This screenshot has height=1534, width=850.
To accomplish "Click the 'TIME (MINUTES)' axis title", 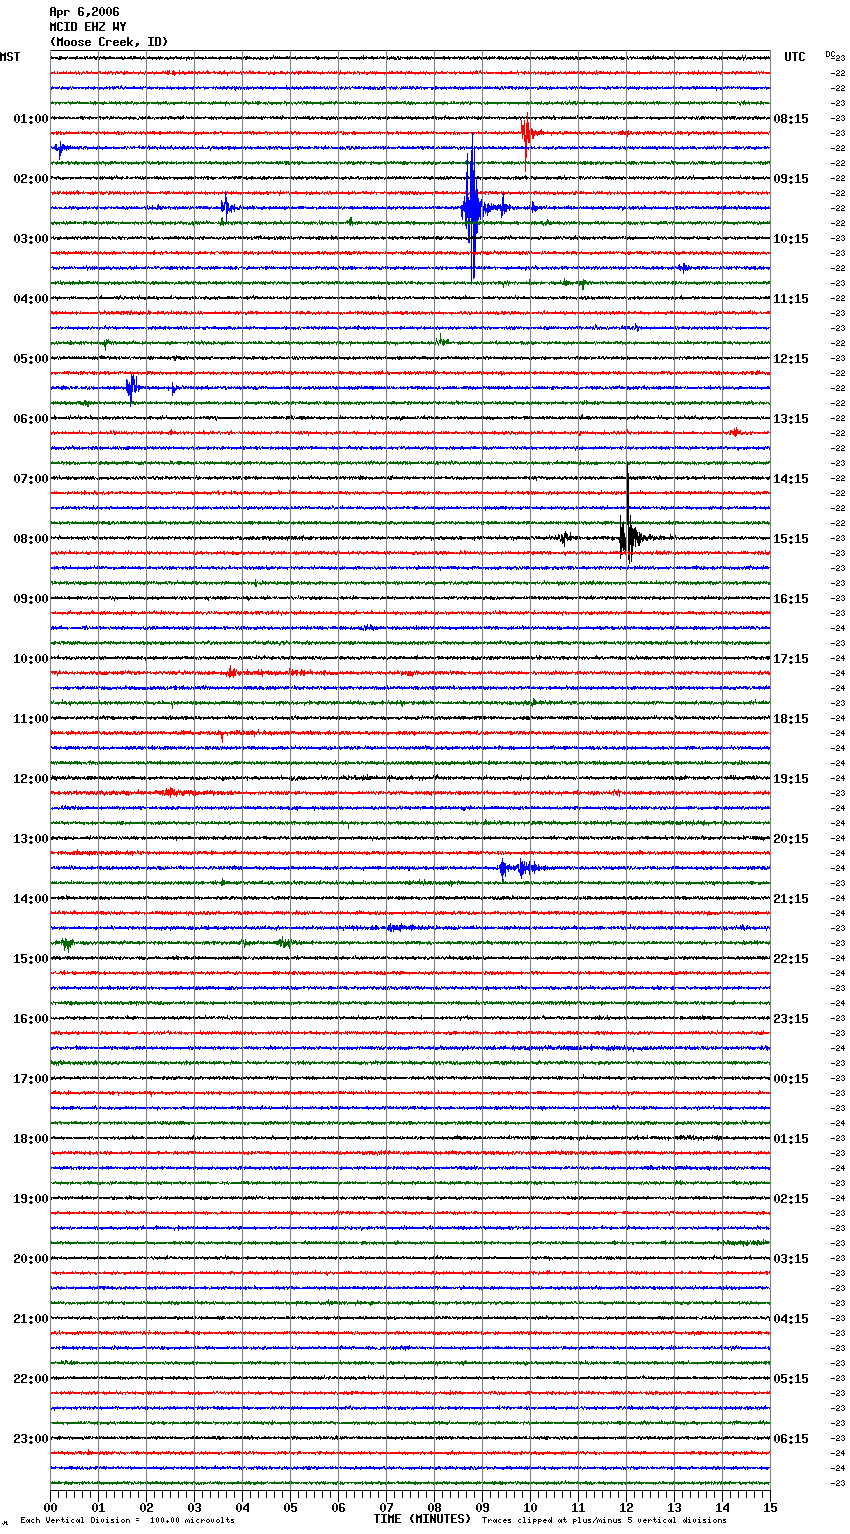I will 422,1519.
